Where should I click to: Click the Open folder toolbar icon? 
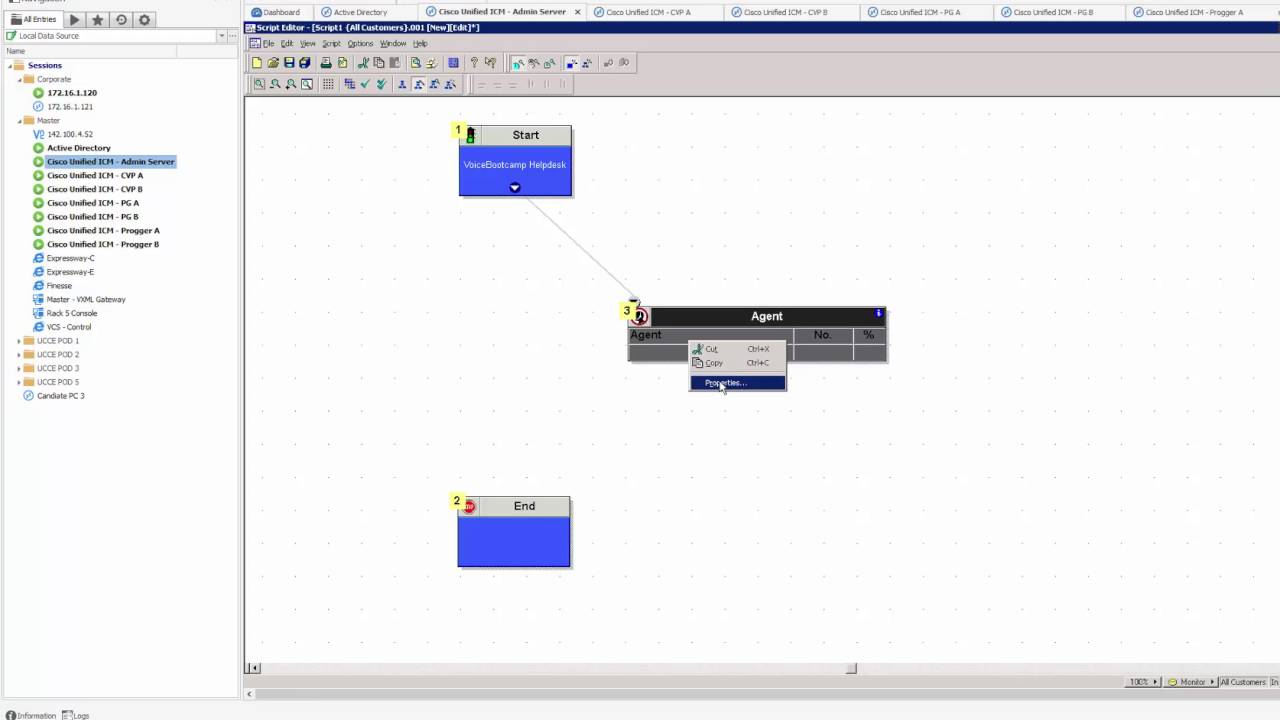tap(273, 63)
